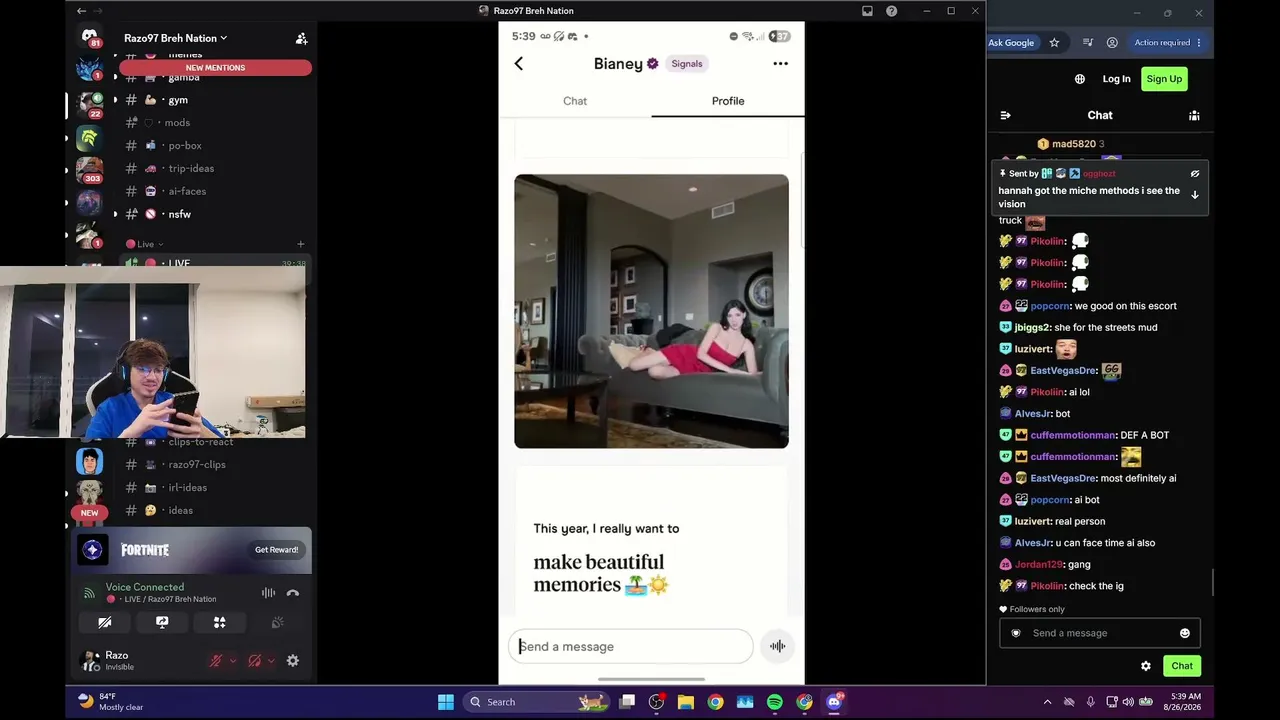1280x720 pixels.
Task: Navigate back in the Discord title bar
Action: point(81,11)
